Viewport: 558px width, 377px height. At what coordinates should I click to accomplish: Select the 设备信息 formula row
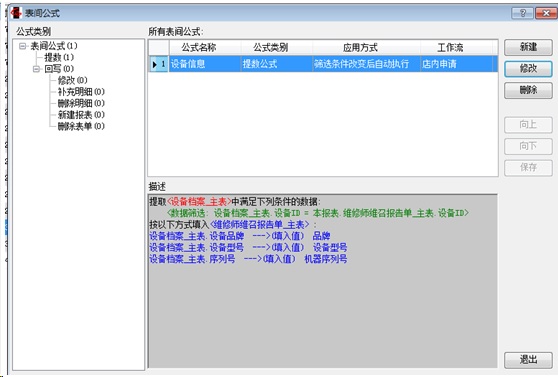point(323,64)
